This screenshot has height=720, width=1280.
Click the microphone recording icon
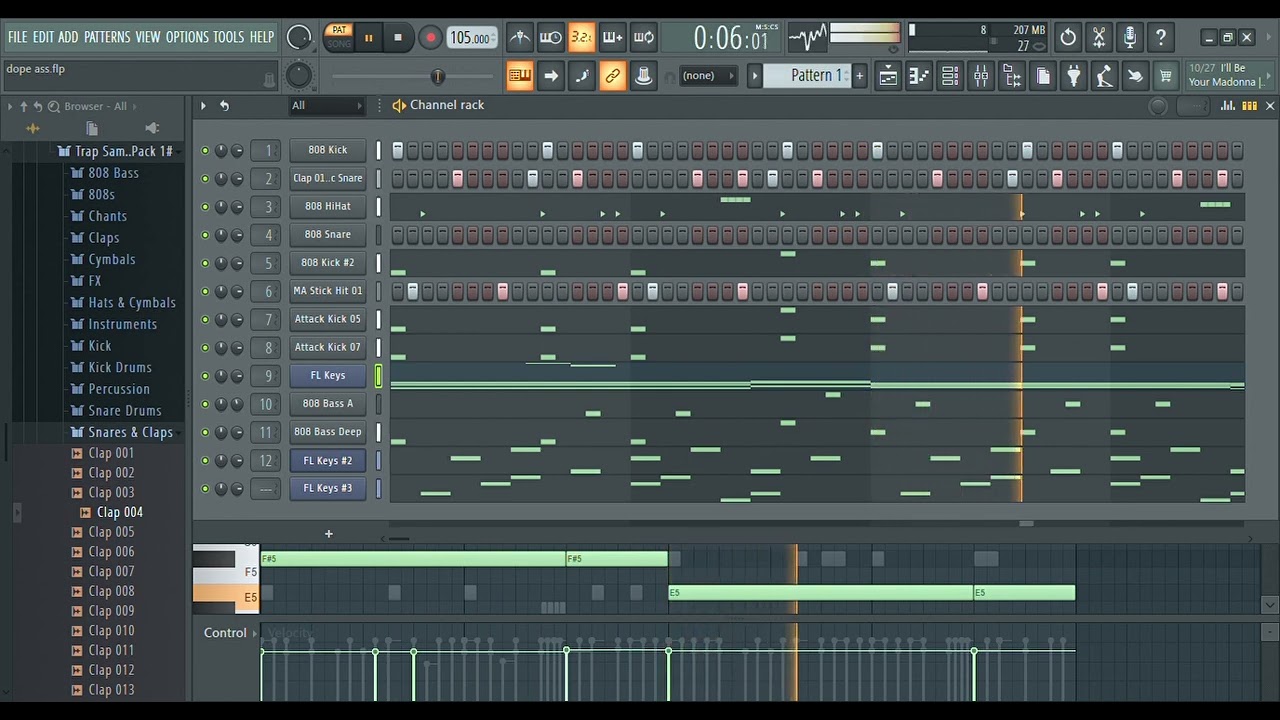1130,38
